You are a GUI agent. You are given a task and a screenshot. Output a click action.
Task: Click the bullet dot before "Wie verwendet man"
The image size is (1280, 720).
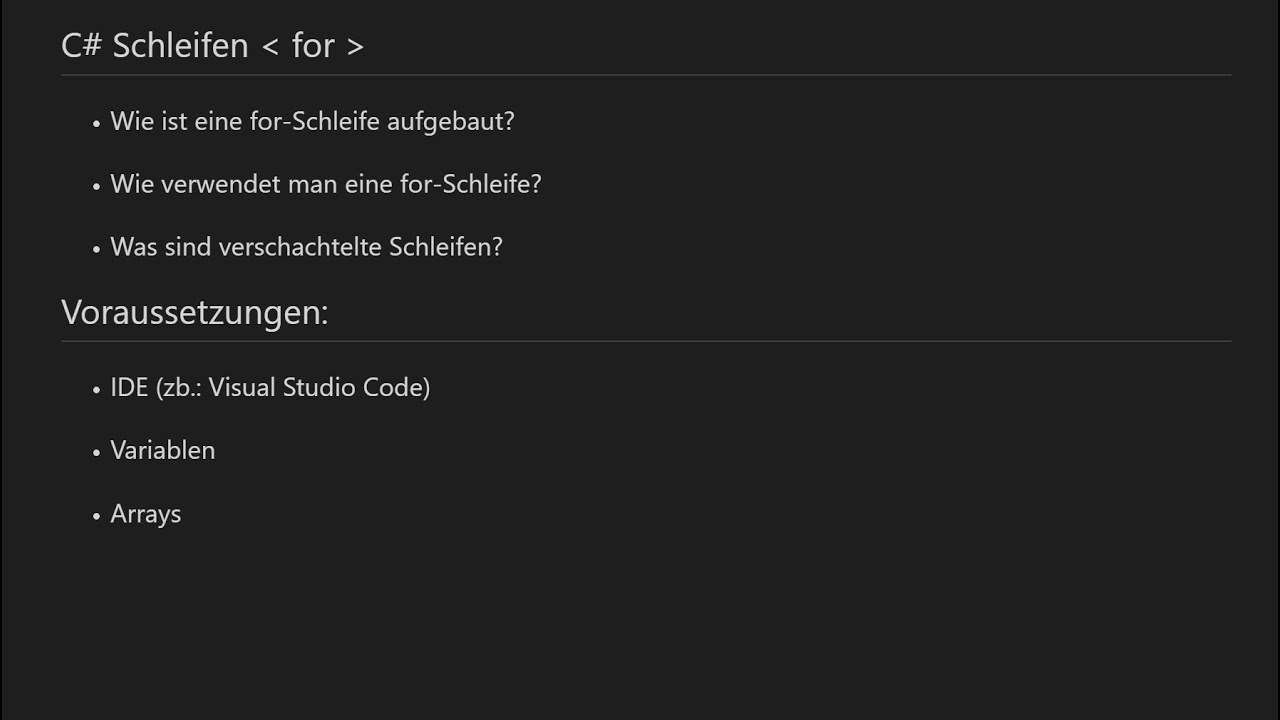97,187
